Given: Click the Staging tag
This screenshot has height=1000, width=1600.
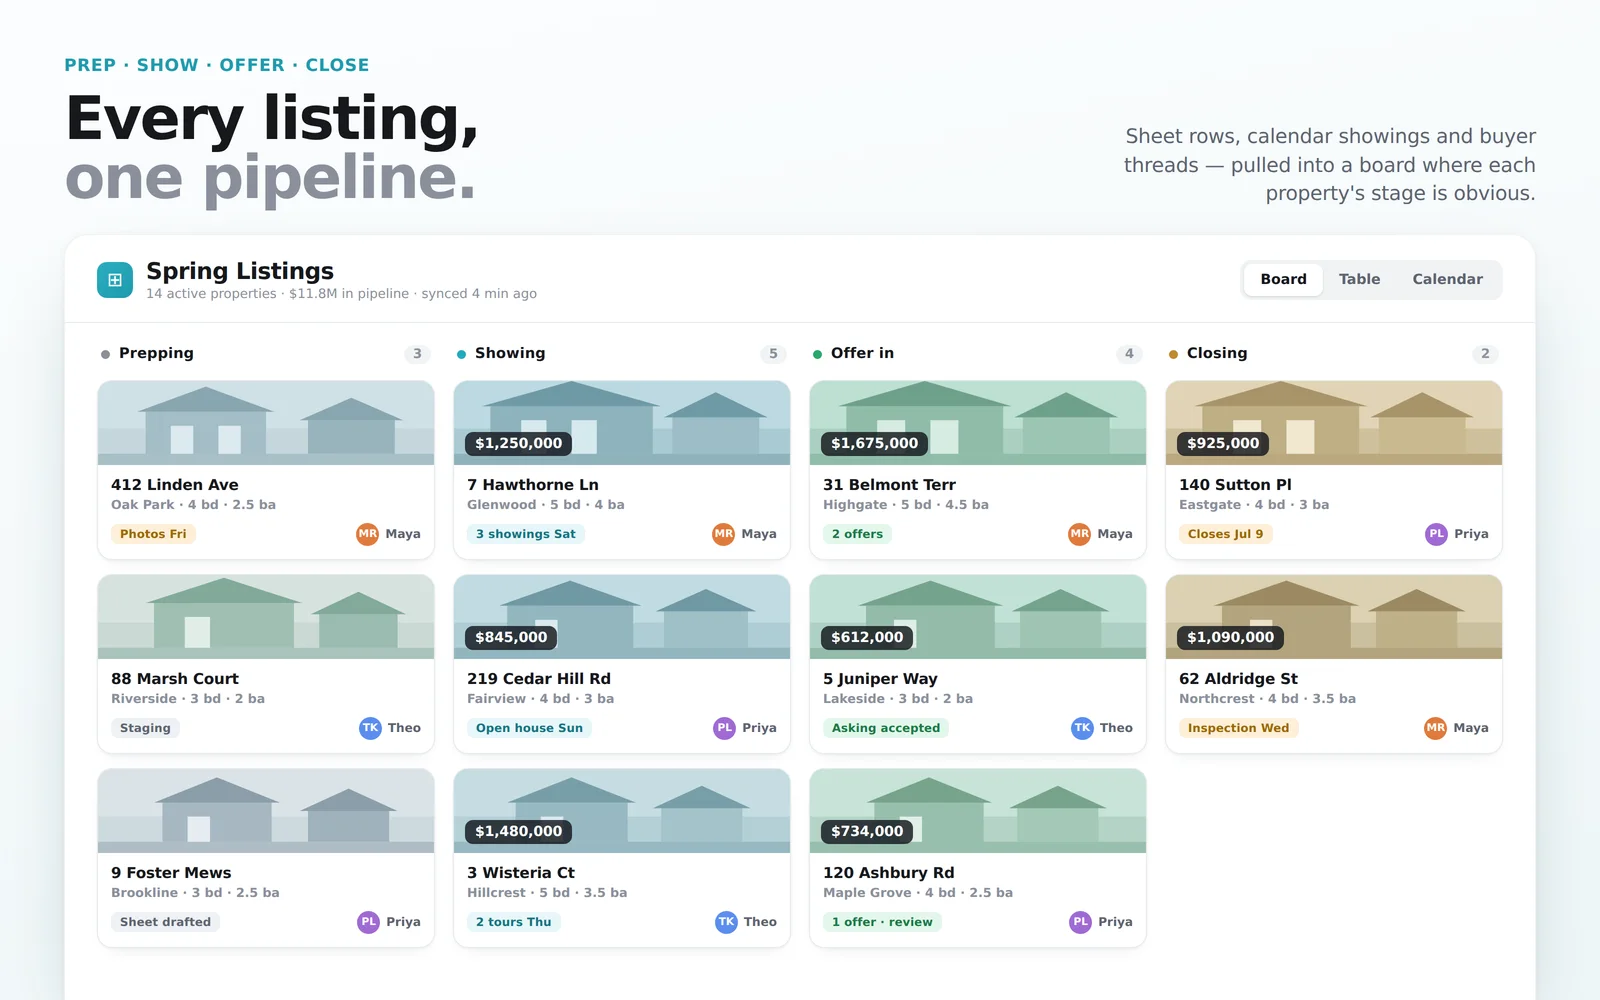Looking at the screenshot, I should pos(145,728).
